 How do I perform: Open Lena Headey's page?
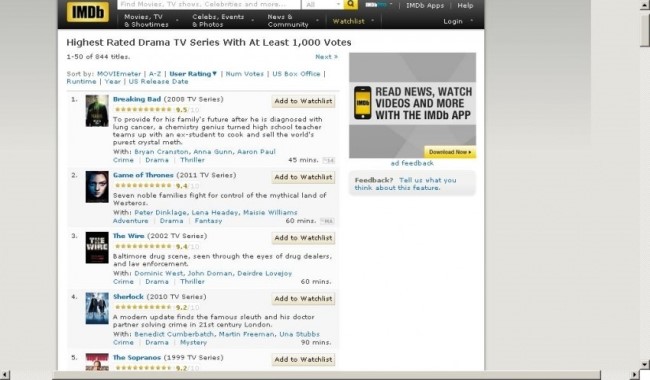[x=215, y=213]
